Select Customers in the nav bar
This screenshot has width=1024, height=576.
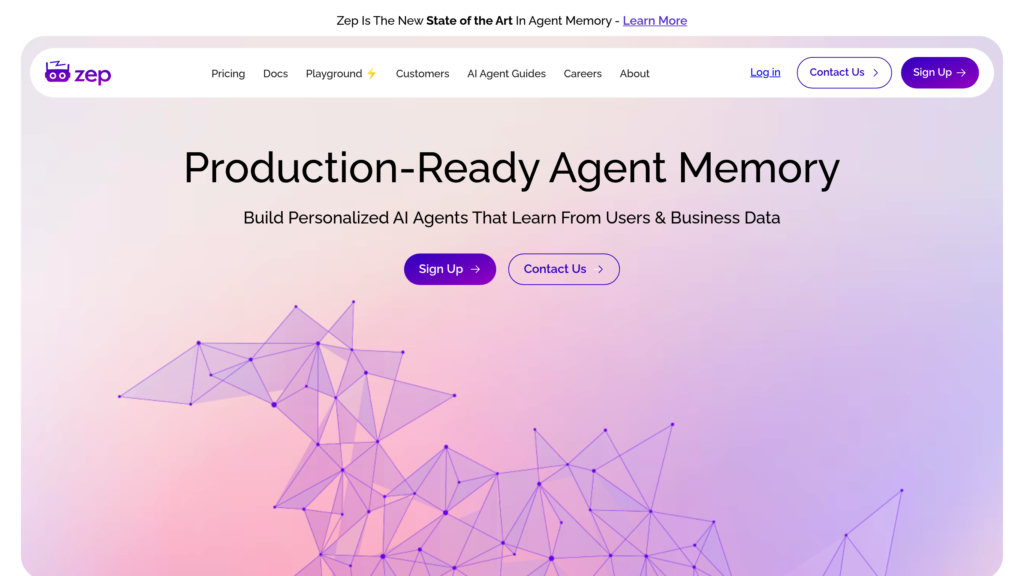point(423,74)
